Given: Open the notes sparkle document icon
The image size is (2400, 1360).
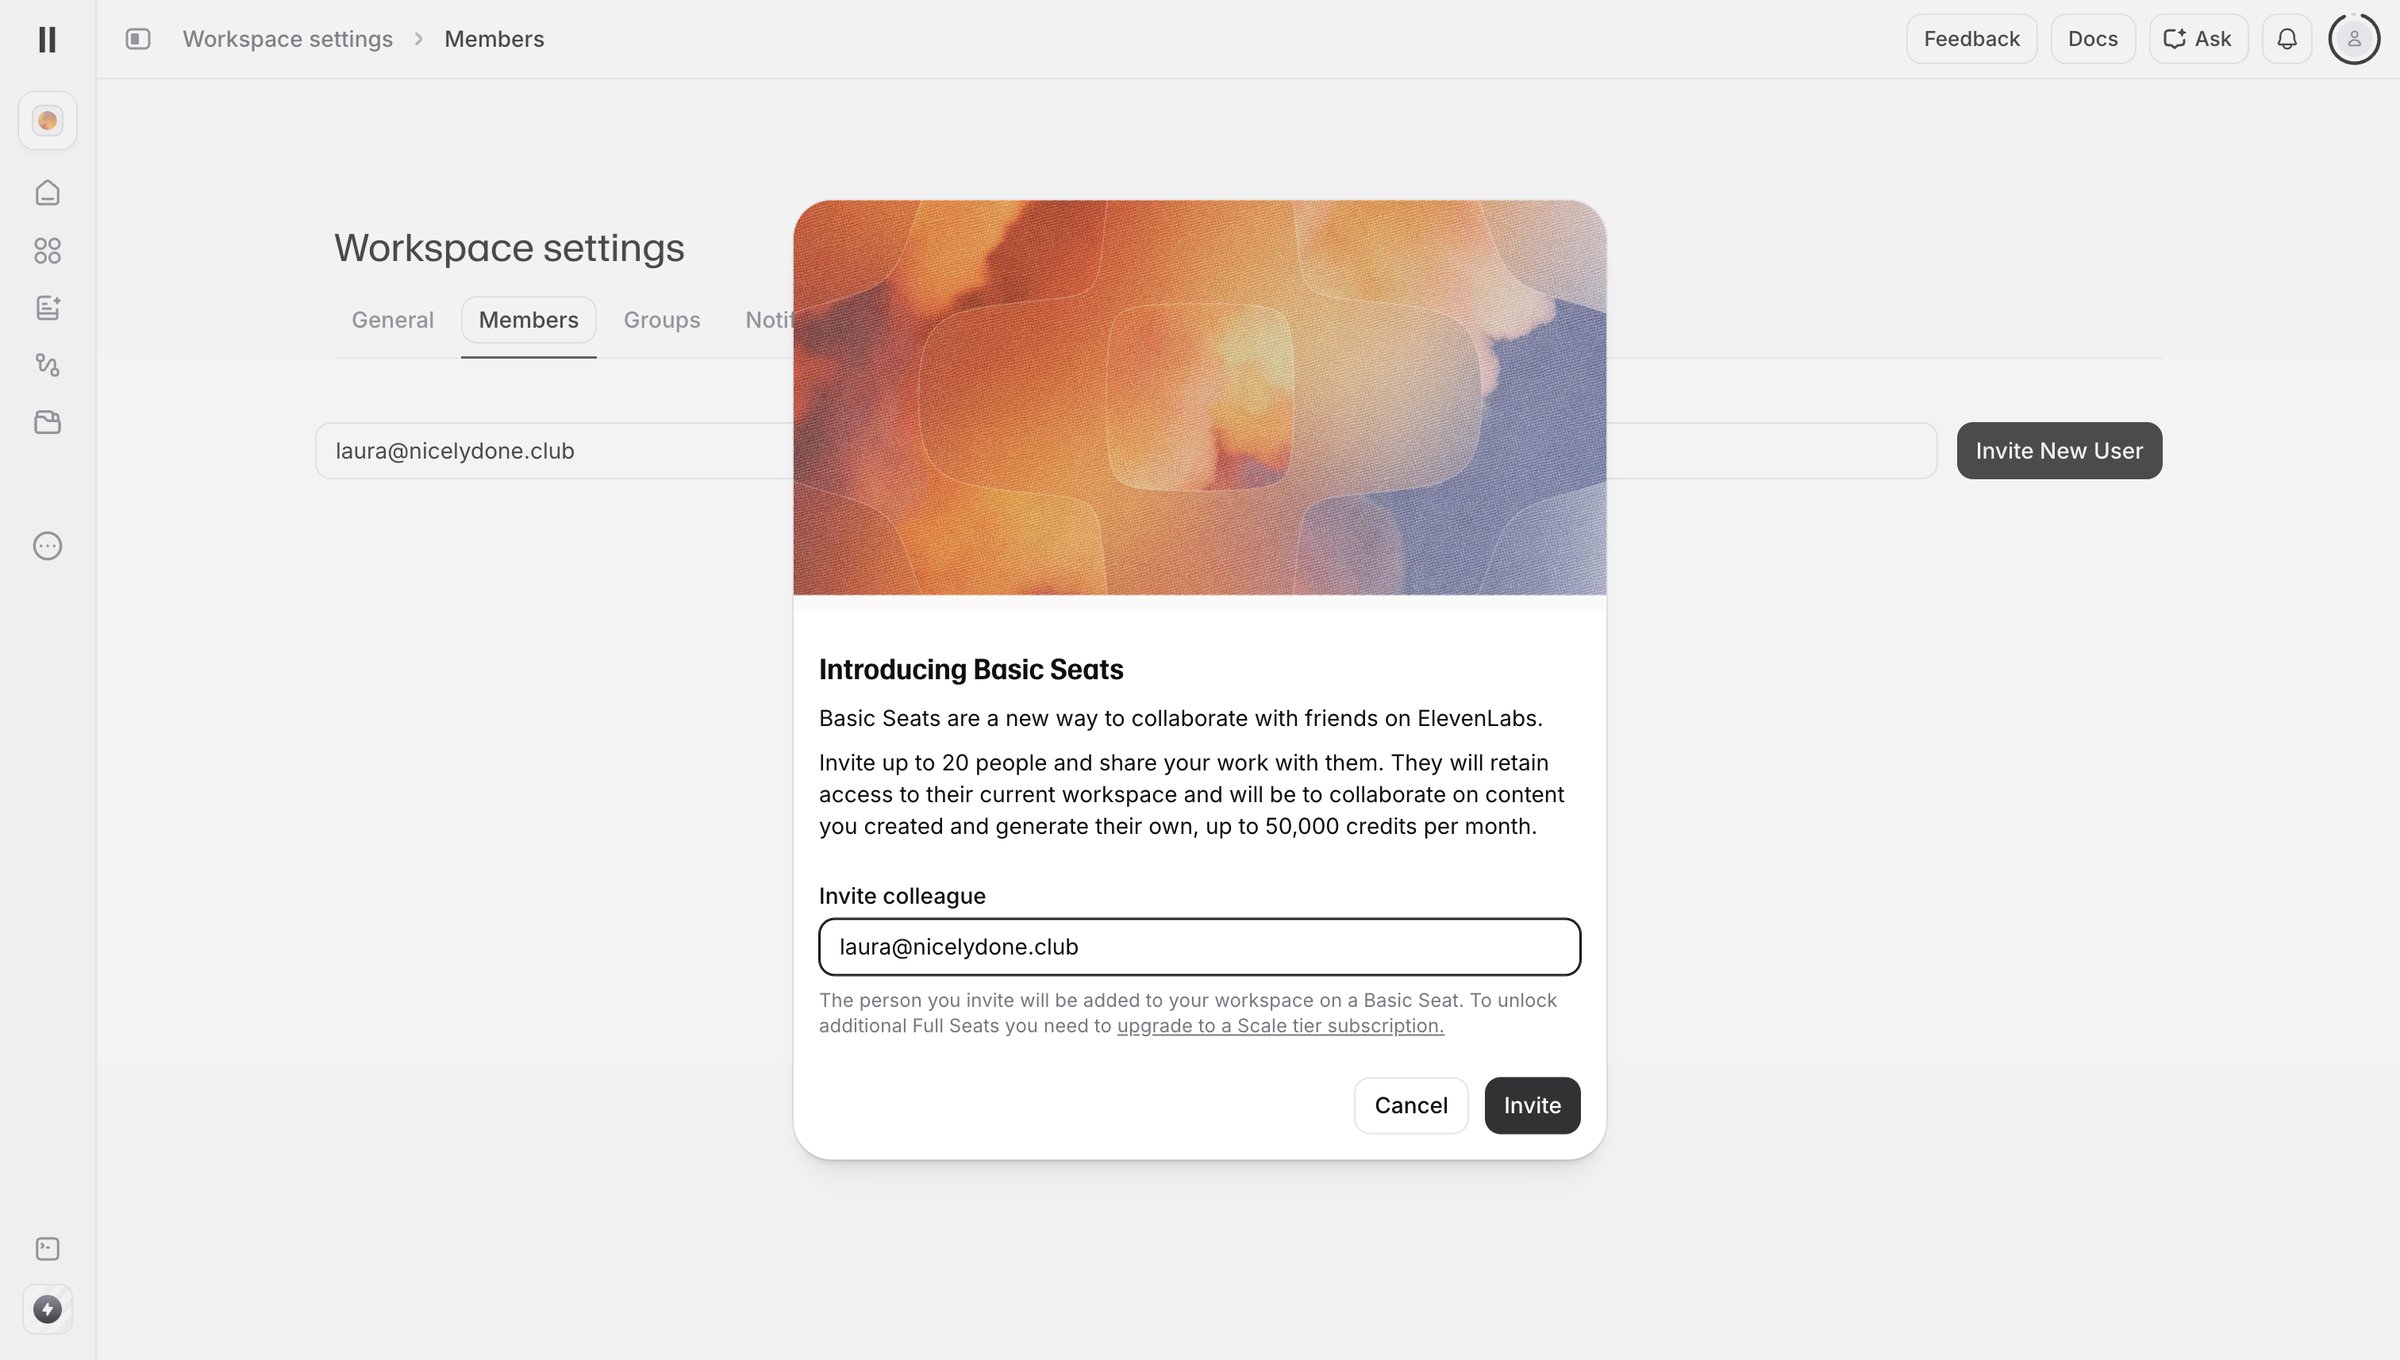Looking at the screenshot, I should (x=47, y=307).
